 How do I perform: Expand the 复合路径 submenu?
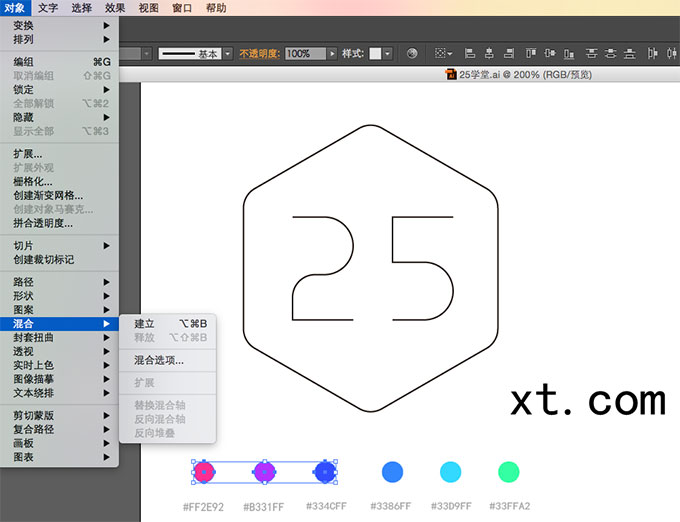(59, 430)
